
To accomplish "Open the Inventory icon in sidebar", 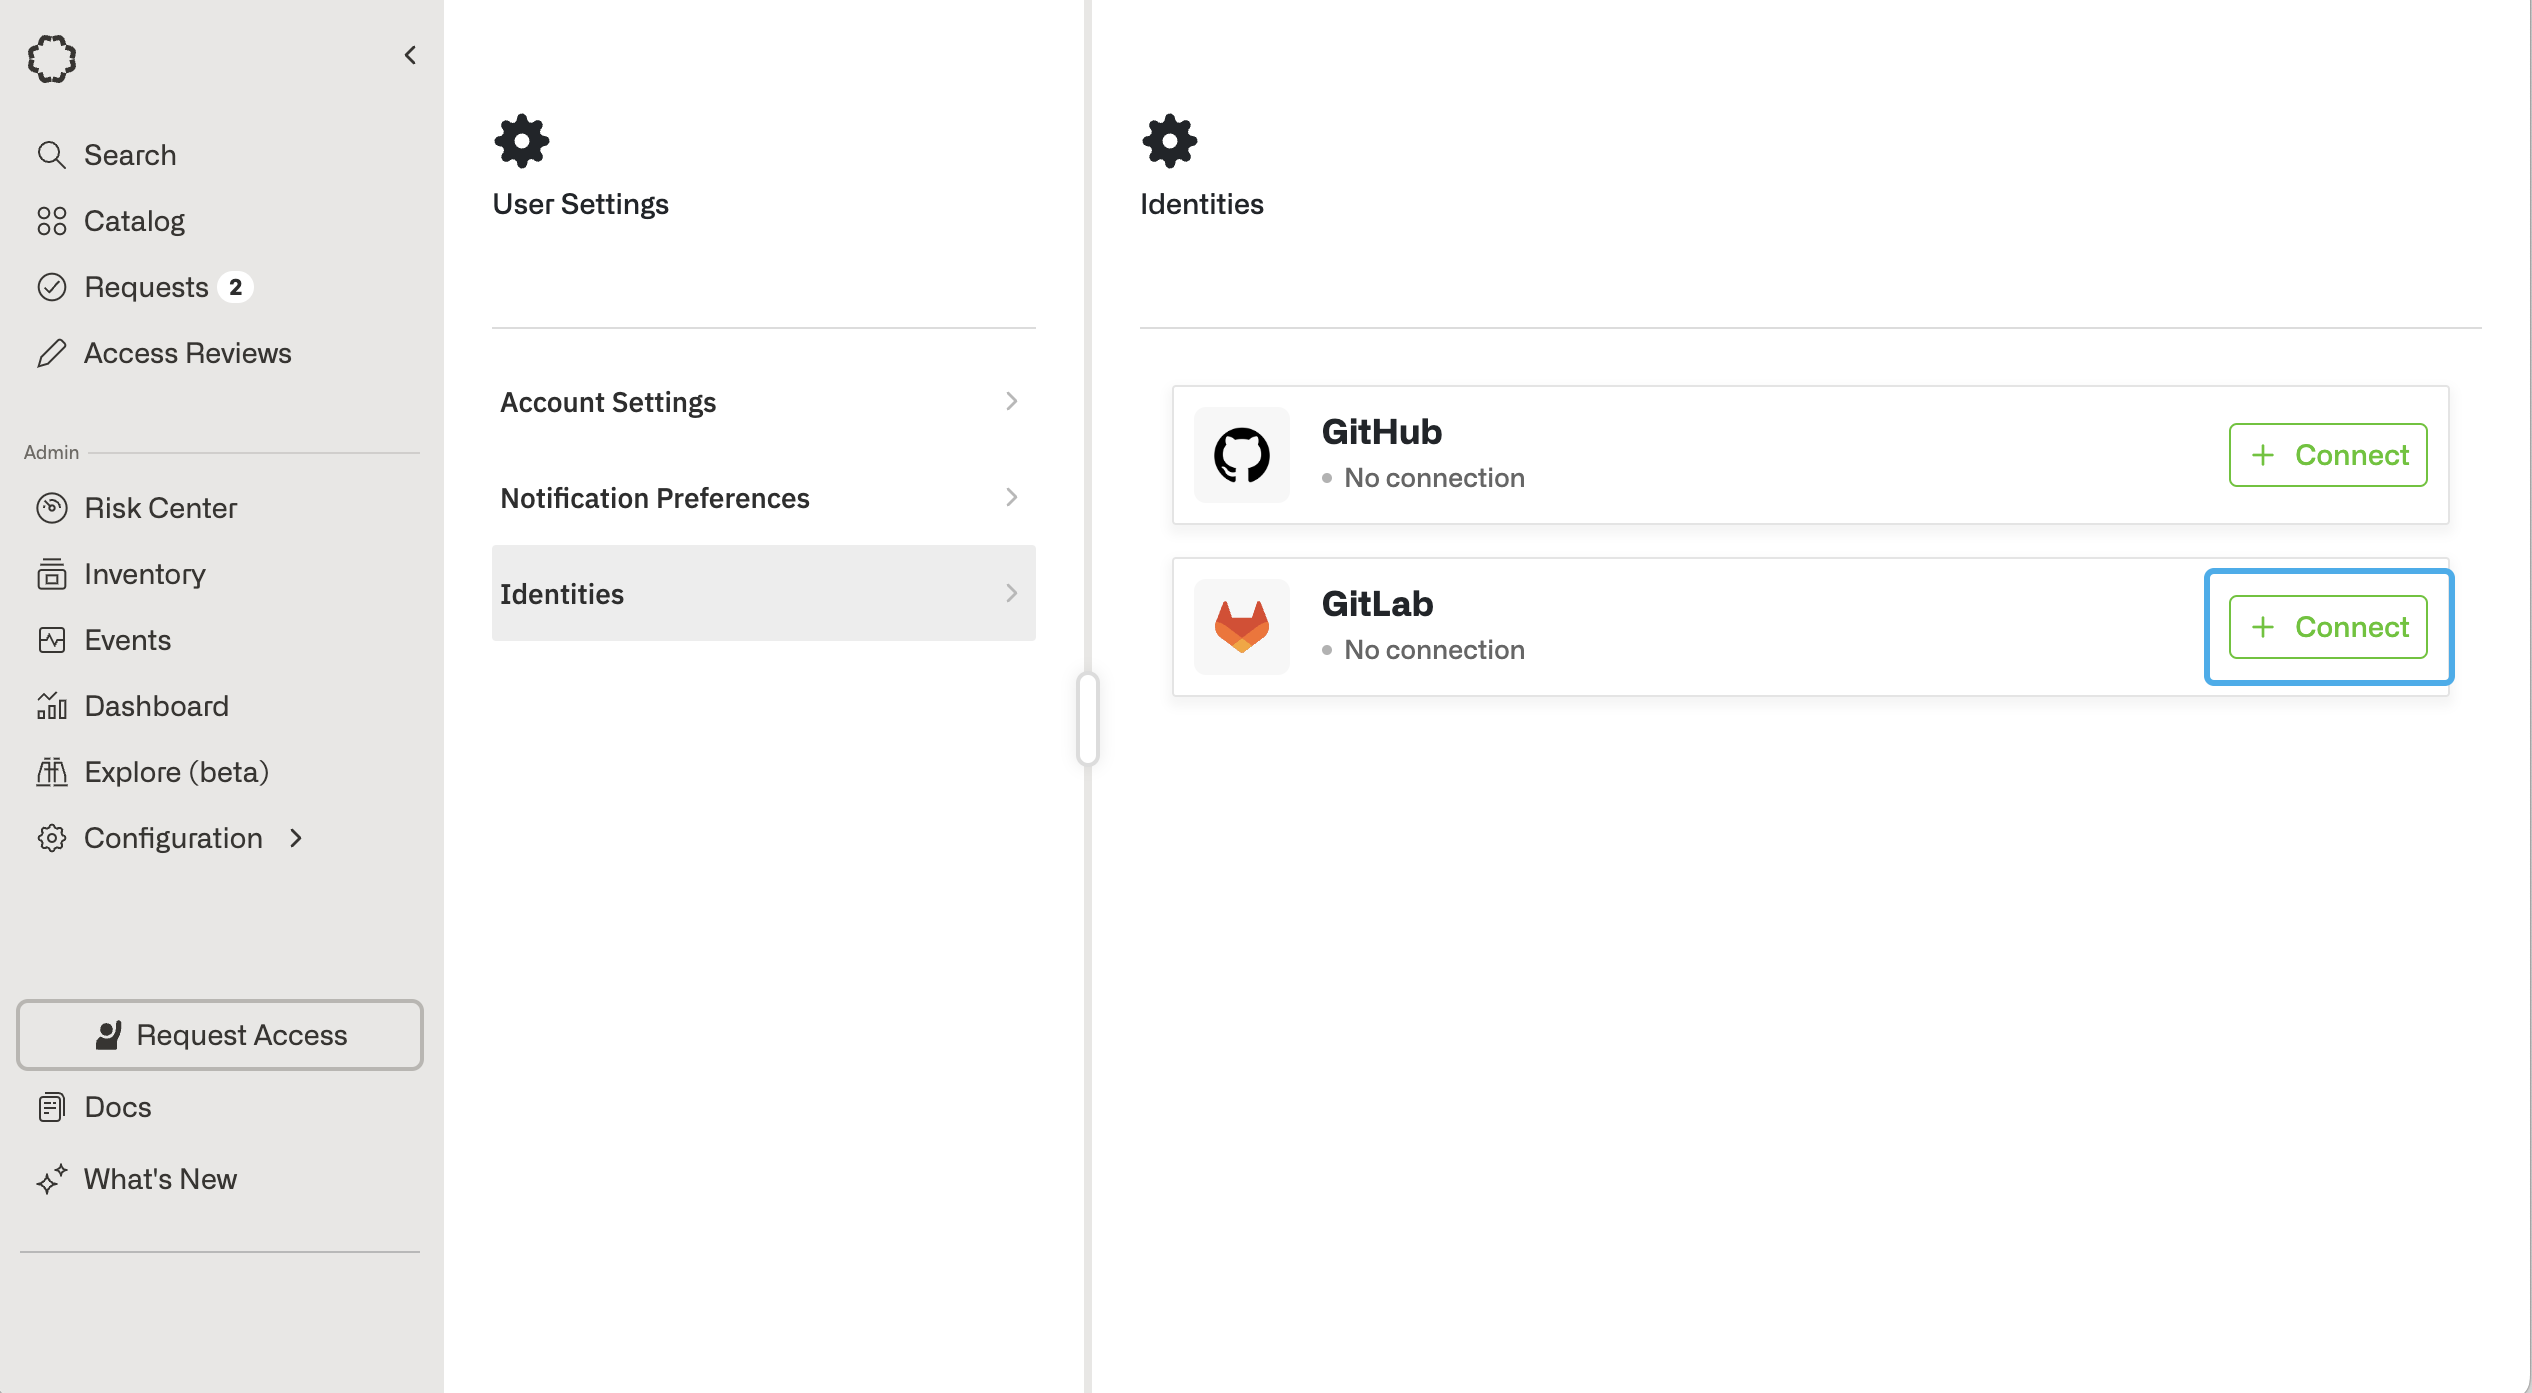I will tap(51, 574).
